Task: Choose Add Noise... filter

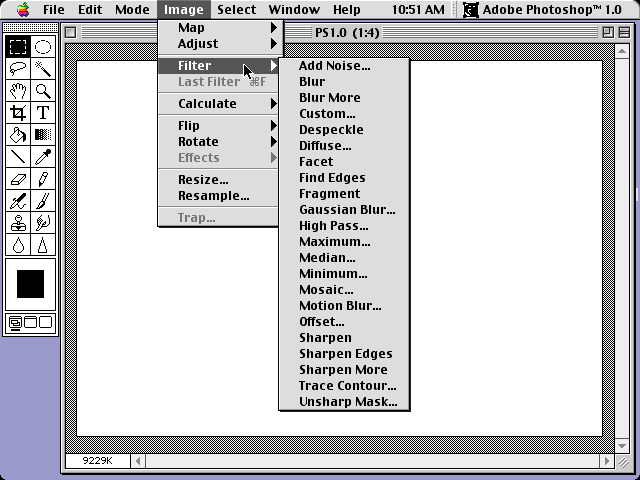Action: tap(344, 66)
